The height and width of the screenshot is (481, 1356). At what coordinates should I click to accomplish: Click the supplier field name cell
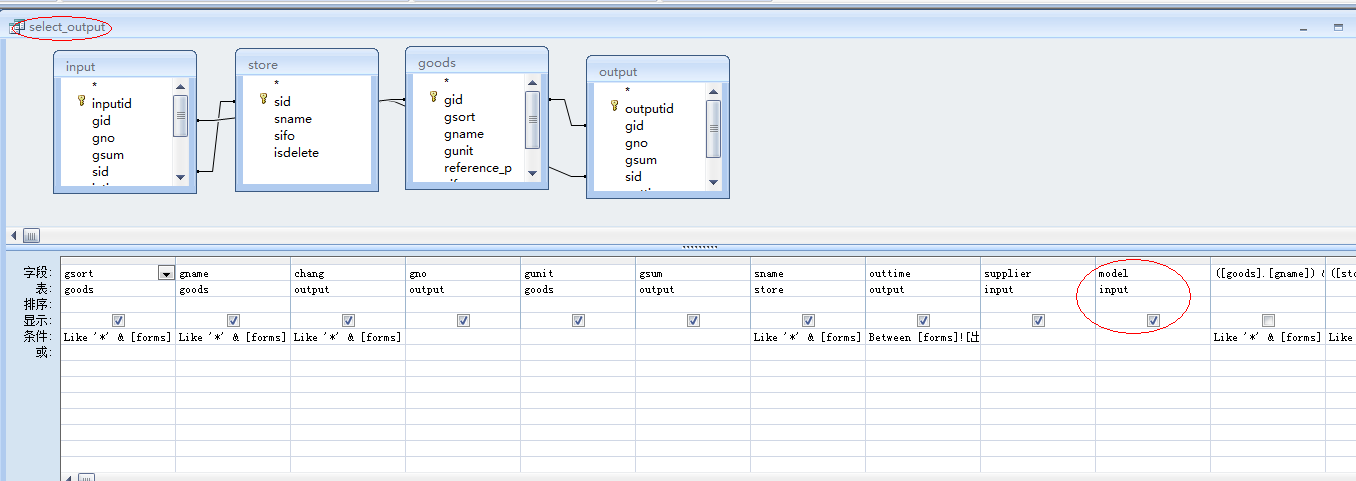(x=1037, y=273)
